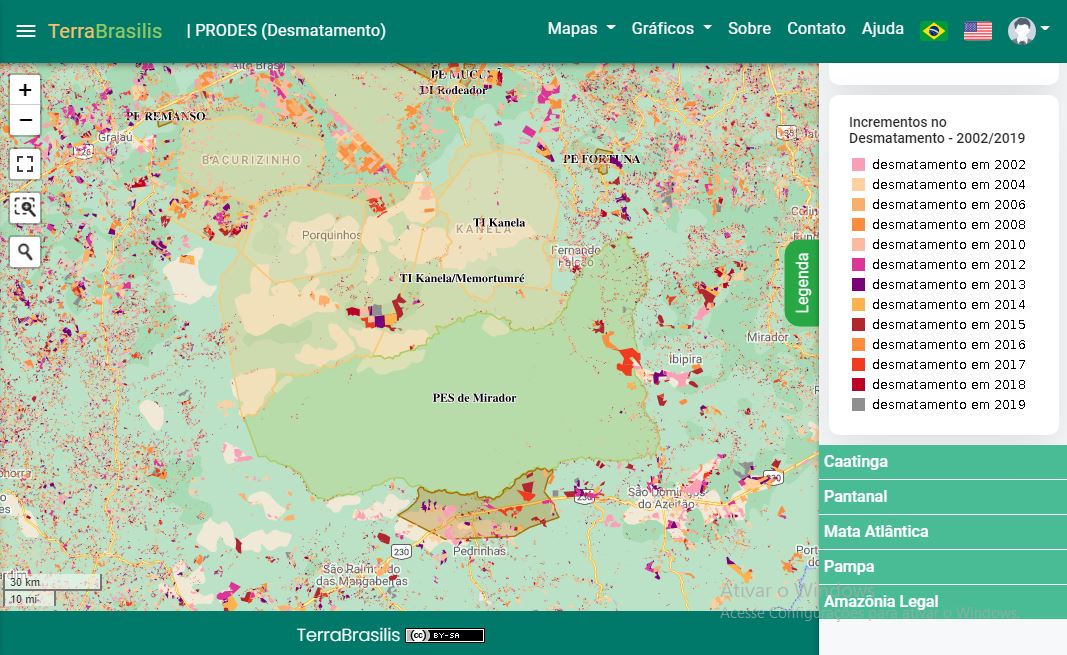Expand the Caatinga biome section

click(942, 462)
